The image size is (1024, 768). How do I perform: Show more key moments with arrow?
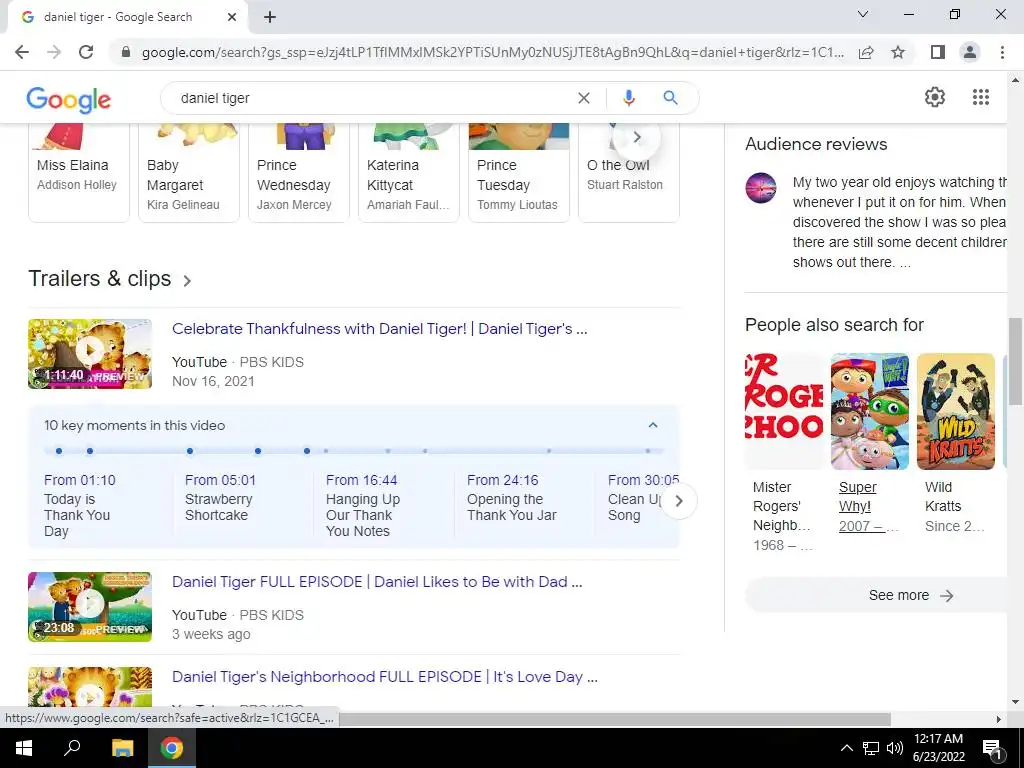[679, 501]
